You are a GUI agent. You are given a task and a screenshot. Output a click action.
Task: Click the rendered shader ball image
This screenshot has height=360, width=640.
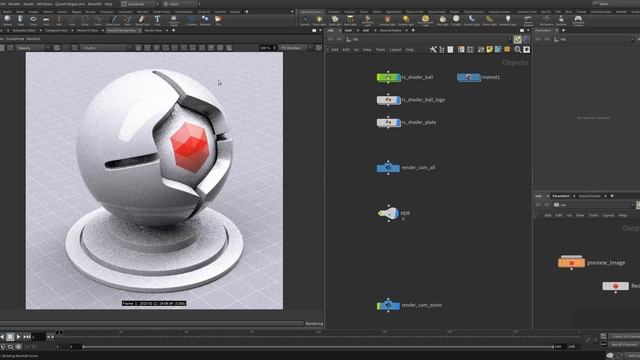click(x=154, y=181)
